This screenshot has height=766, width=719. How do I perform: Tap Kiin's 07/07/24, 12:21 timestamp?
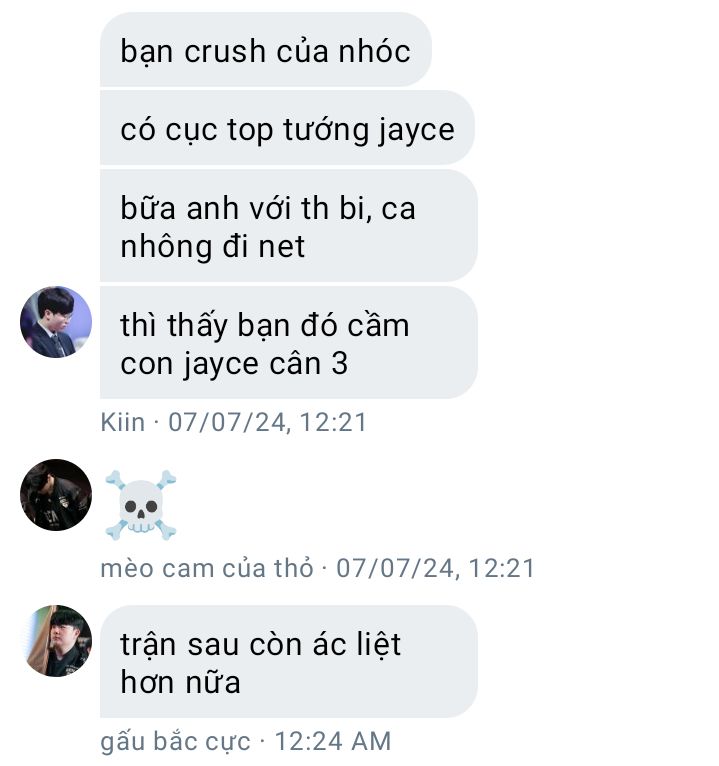pos(267,422)
